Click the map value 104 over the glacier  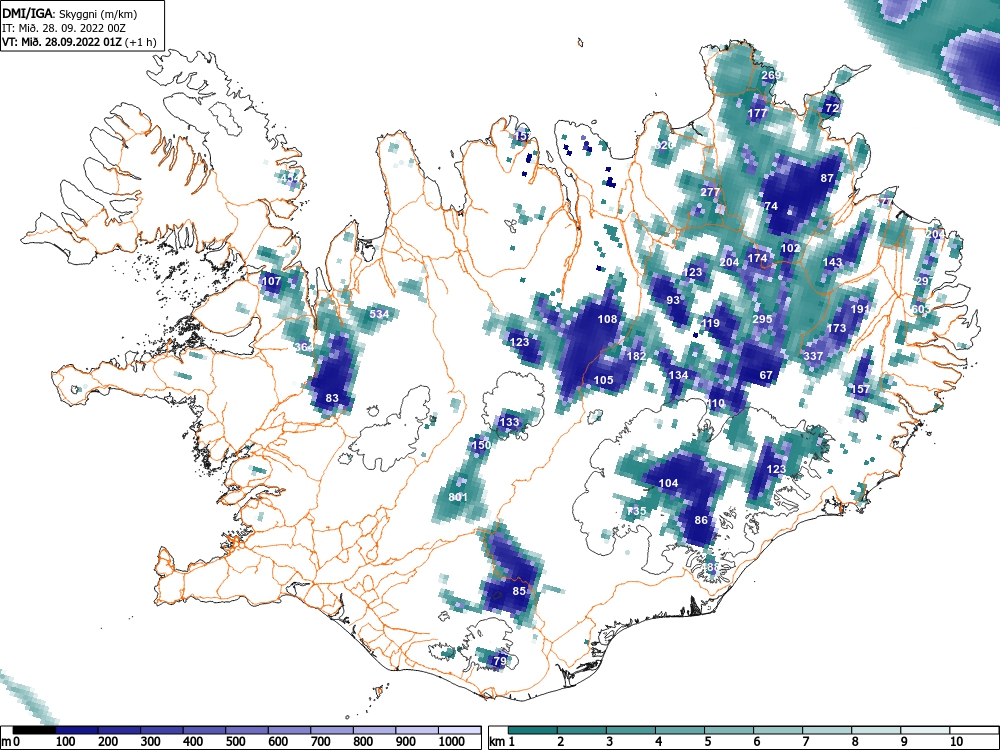[668, 483]
